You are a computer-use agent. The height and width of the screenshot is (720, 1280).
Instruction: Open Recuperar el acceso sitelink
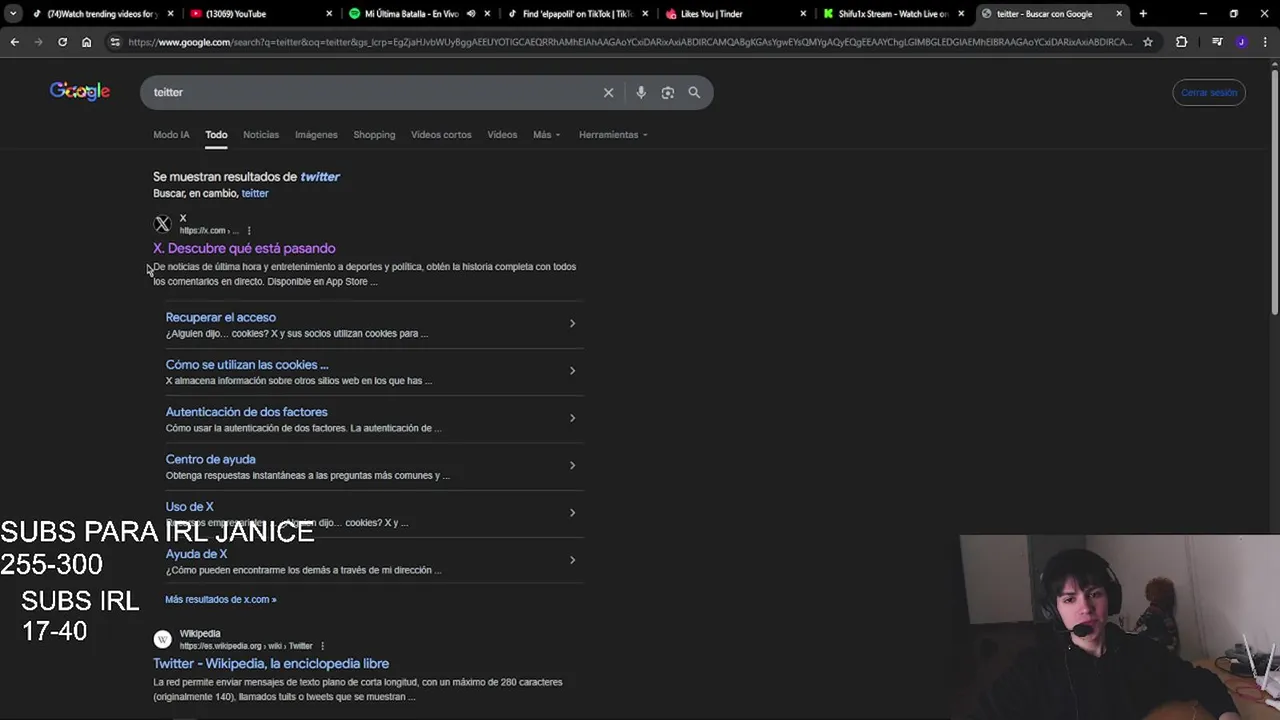click(221, 317)
